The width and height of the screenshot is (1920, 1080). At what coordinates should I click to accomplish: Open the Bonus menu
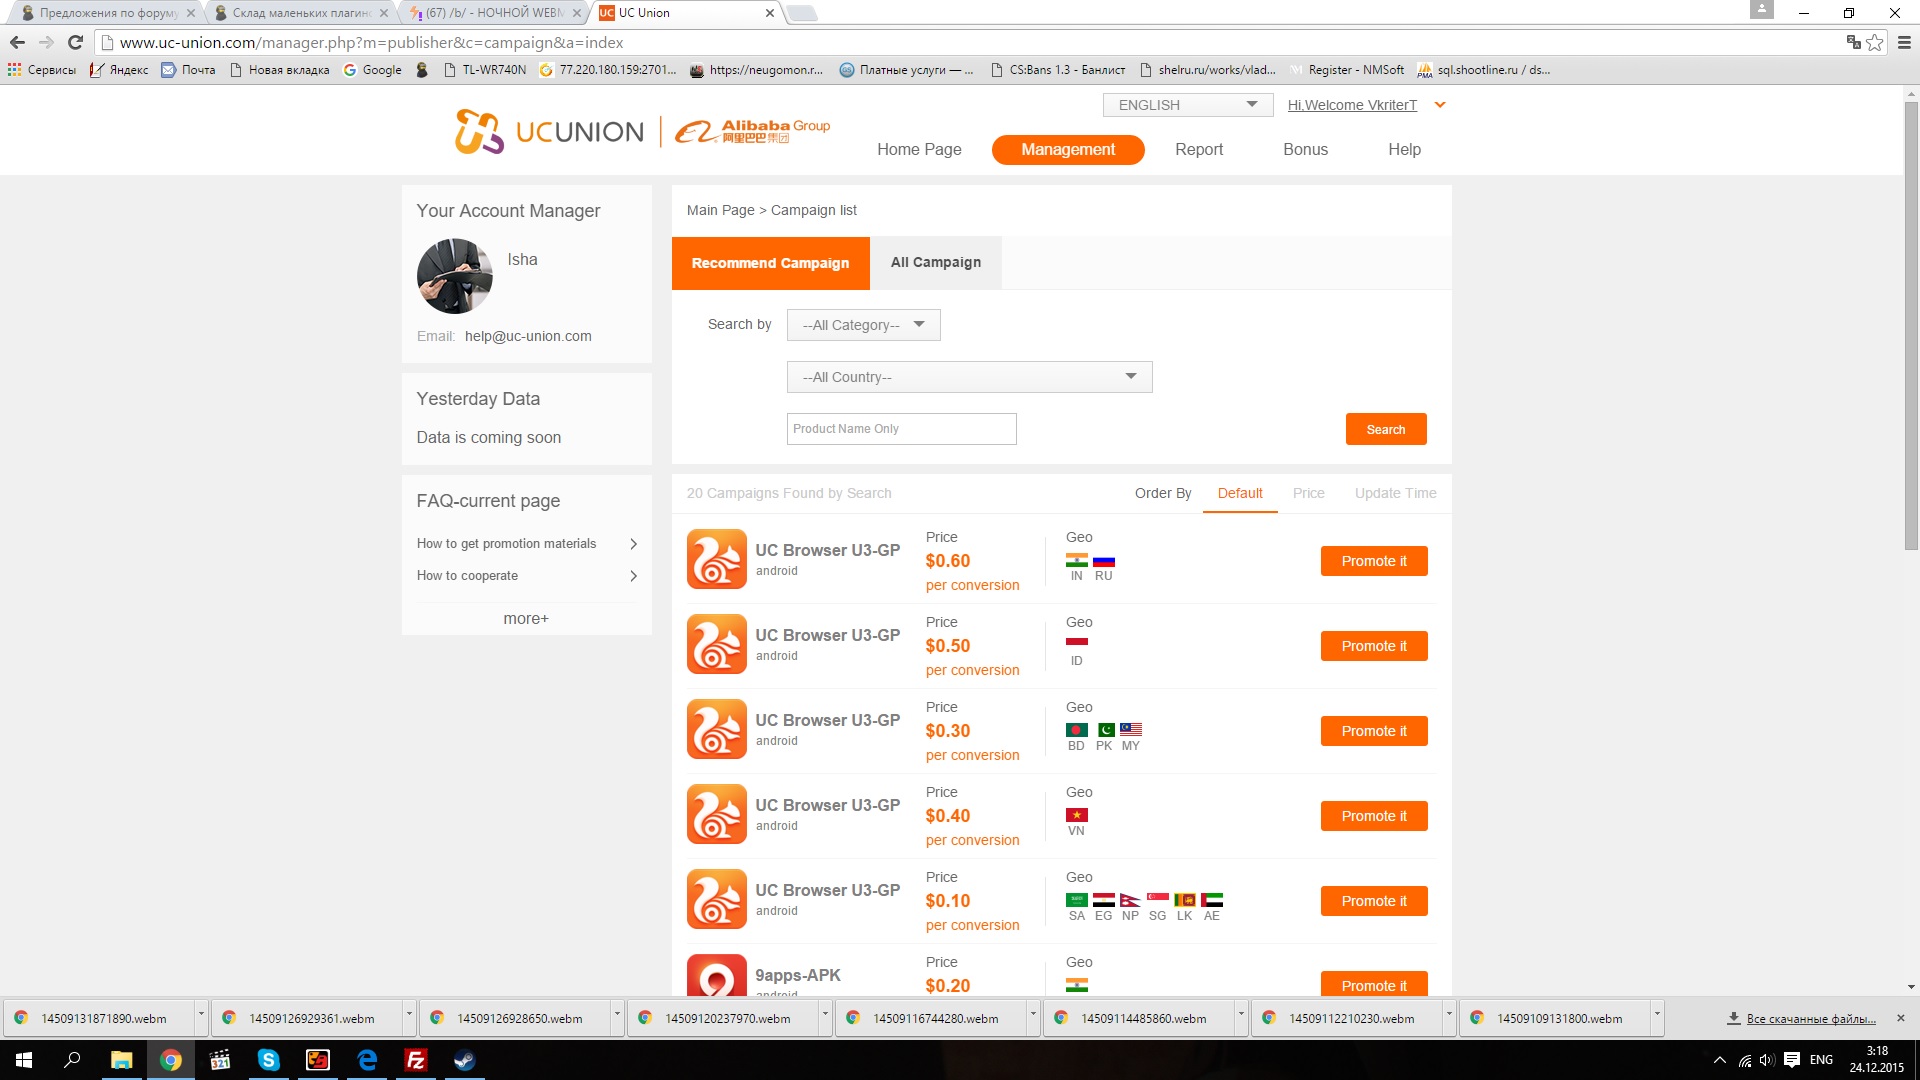point(1305,149)
